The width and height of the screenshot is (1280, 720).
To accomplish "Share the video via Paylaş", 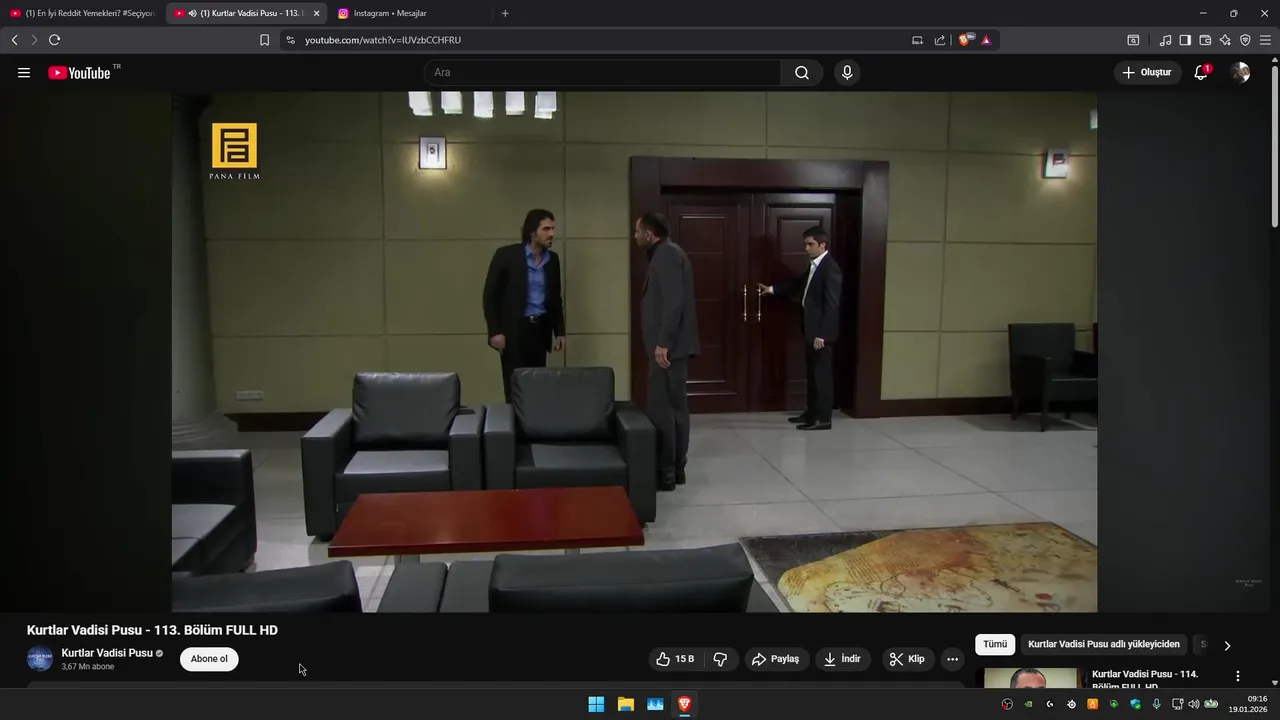I will click(x=776, y=659).
